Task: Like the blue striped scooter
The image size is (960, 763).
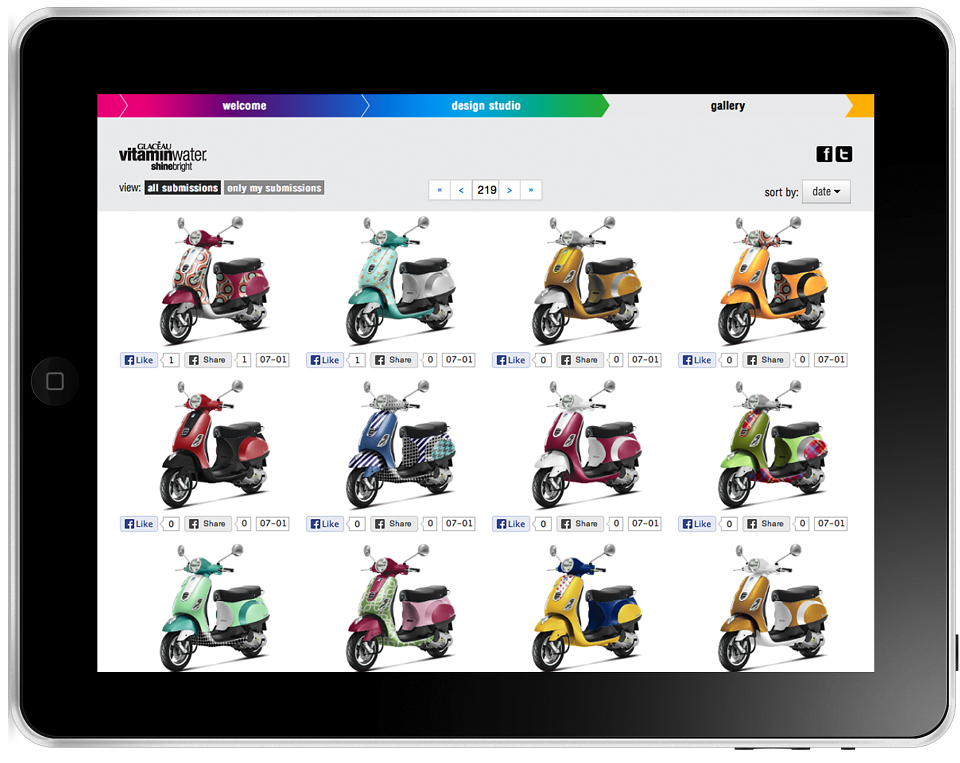Action: (x=325, y=524)
